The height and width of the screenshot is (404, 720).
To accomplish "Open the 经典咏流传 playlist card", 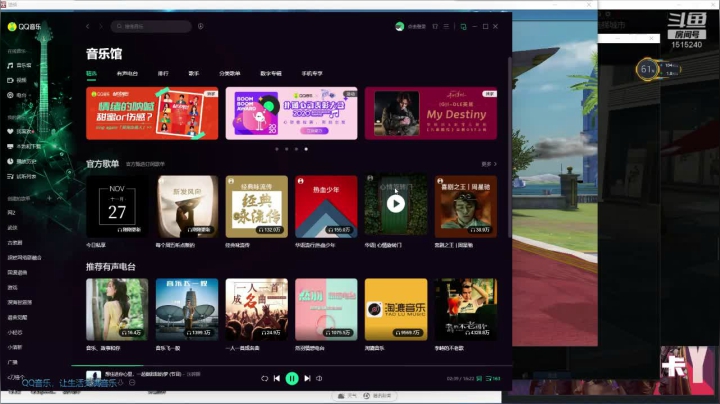I will pos(257,207).
